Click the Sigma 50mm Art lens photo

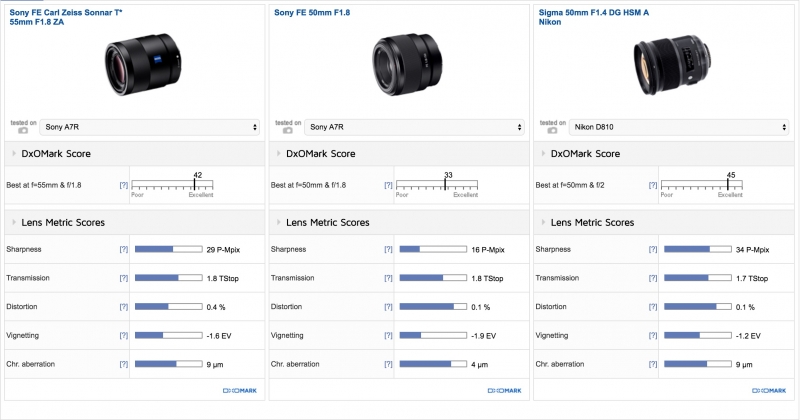pyautogui.click(x=672, y=65)
